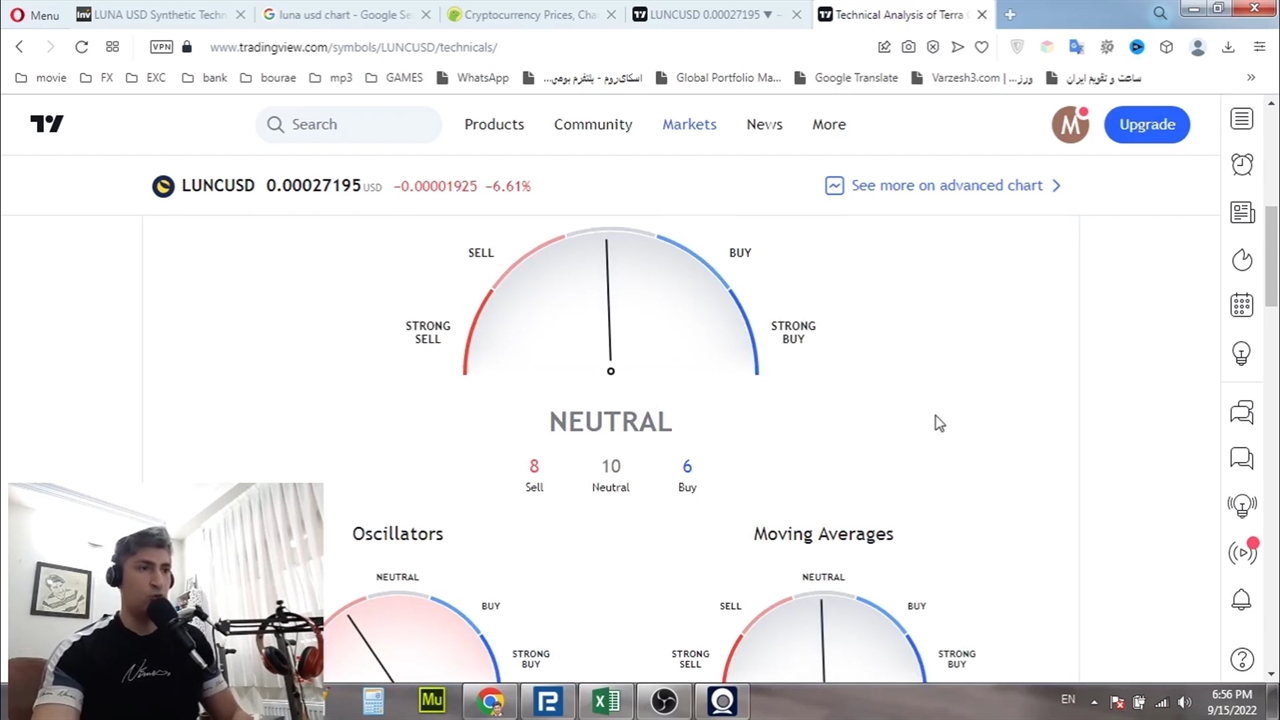Open the News panel icon in sidebar
This screenshot has width=1280, height=720.
(1241, 212)
